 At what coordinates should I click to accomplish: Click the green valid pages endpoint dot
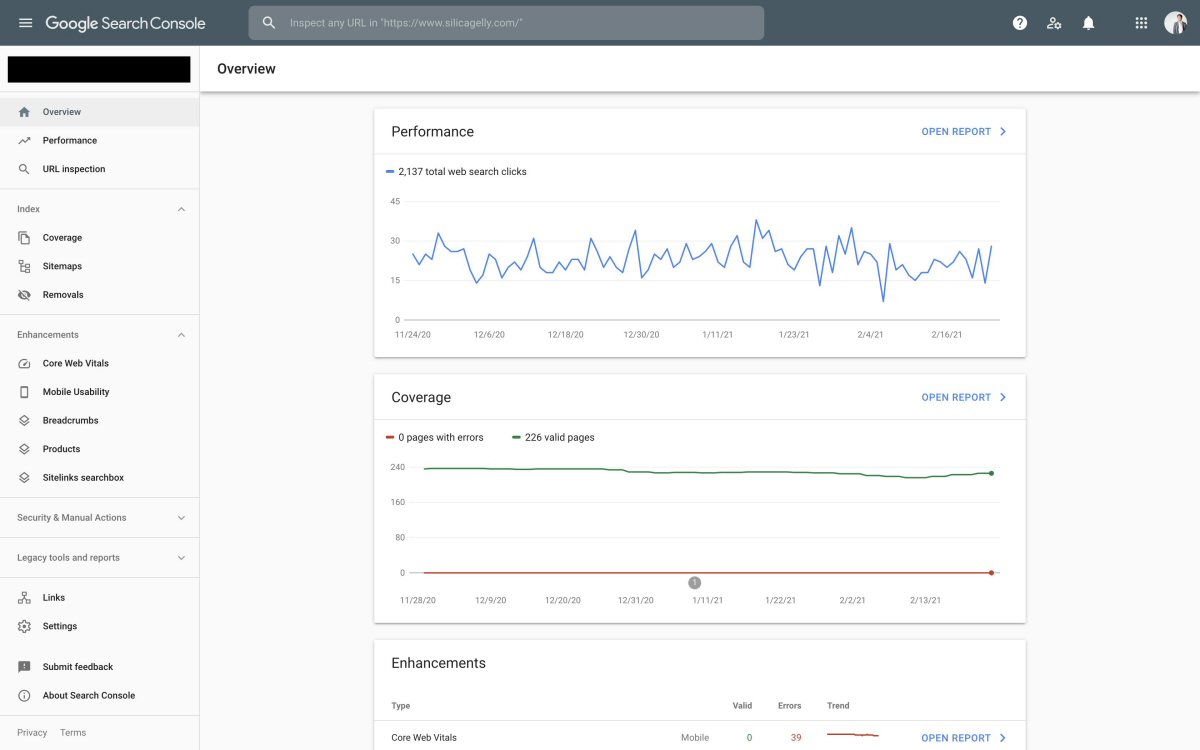coord(991,473)
